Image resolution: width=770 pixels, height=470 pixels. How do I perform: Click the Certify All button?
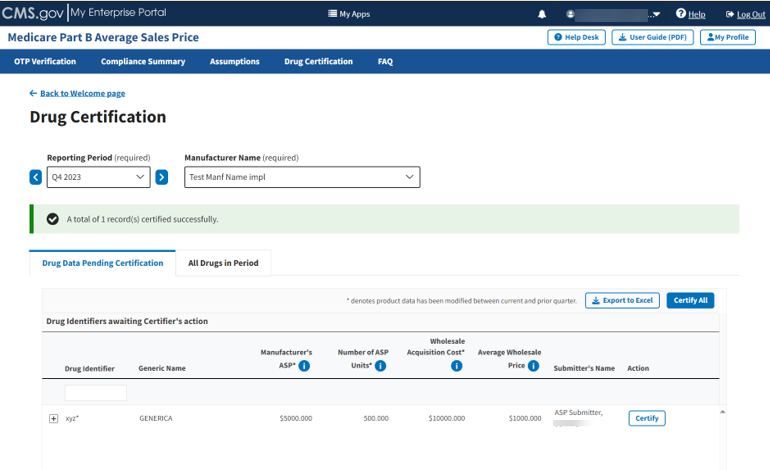(x=690, y=300)
